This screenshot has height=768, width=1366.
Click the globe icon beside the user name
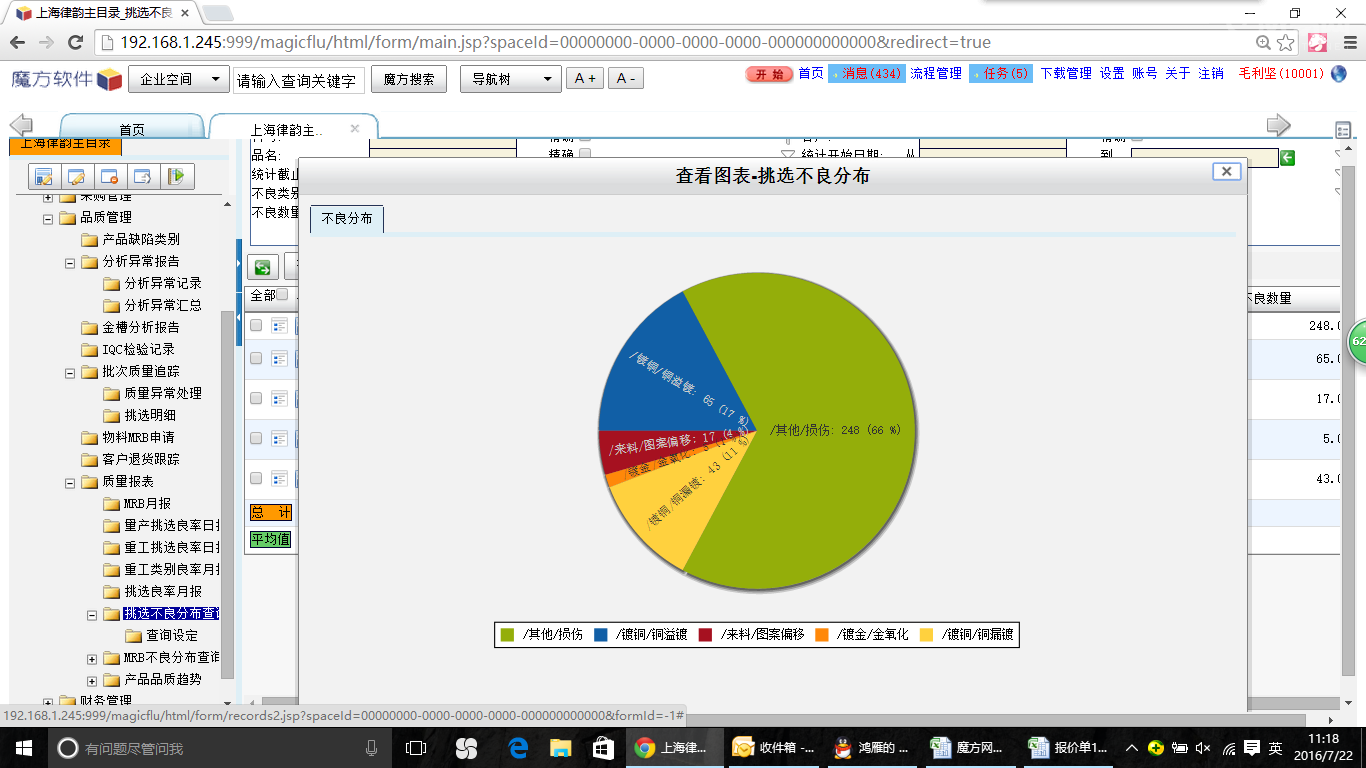tap(1338, 74)
